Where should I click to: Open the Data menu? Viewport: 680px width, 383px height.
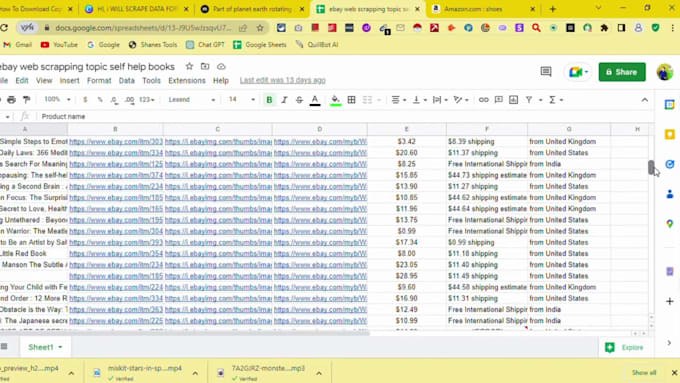126,81
